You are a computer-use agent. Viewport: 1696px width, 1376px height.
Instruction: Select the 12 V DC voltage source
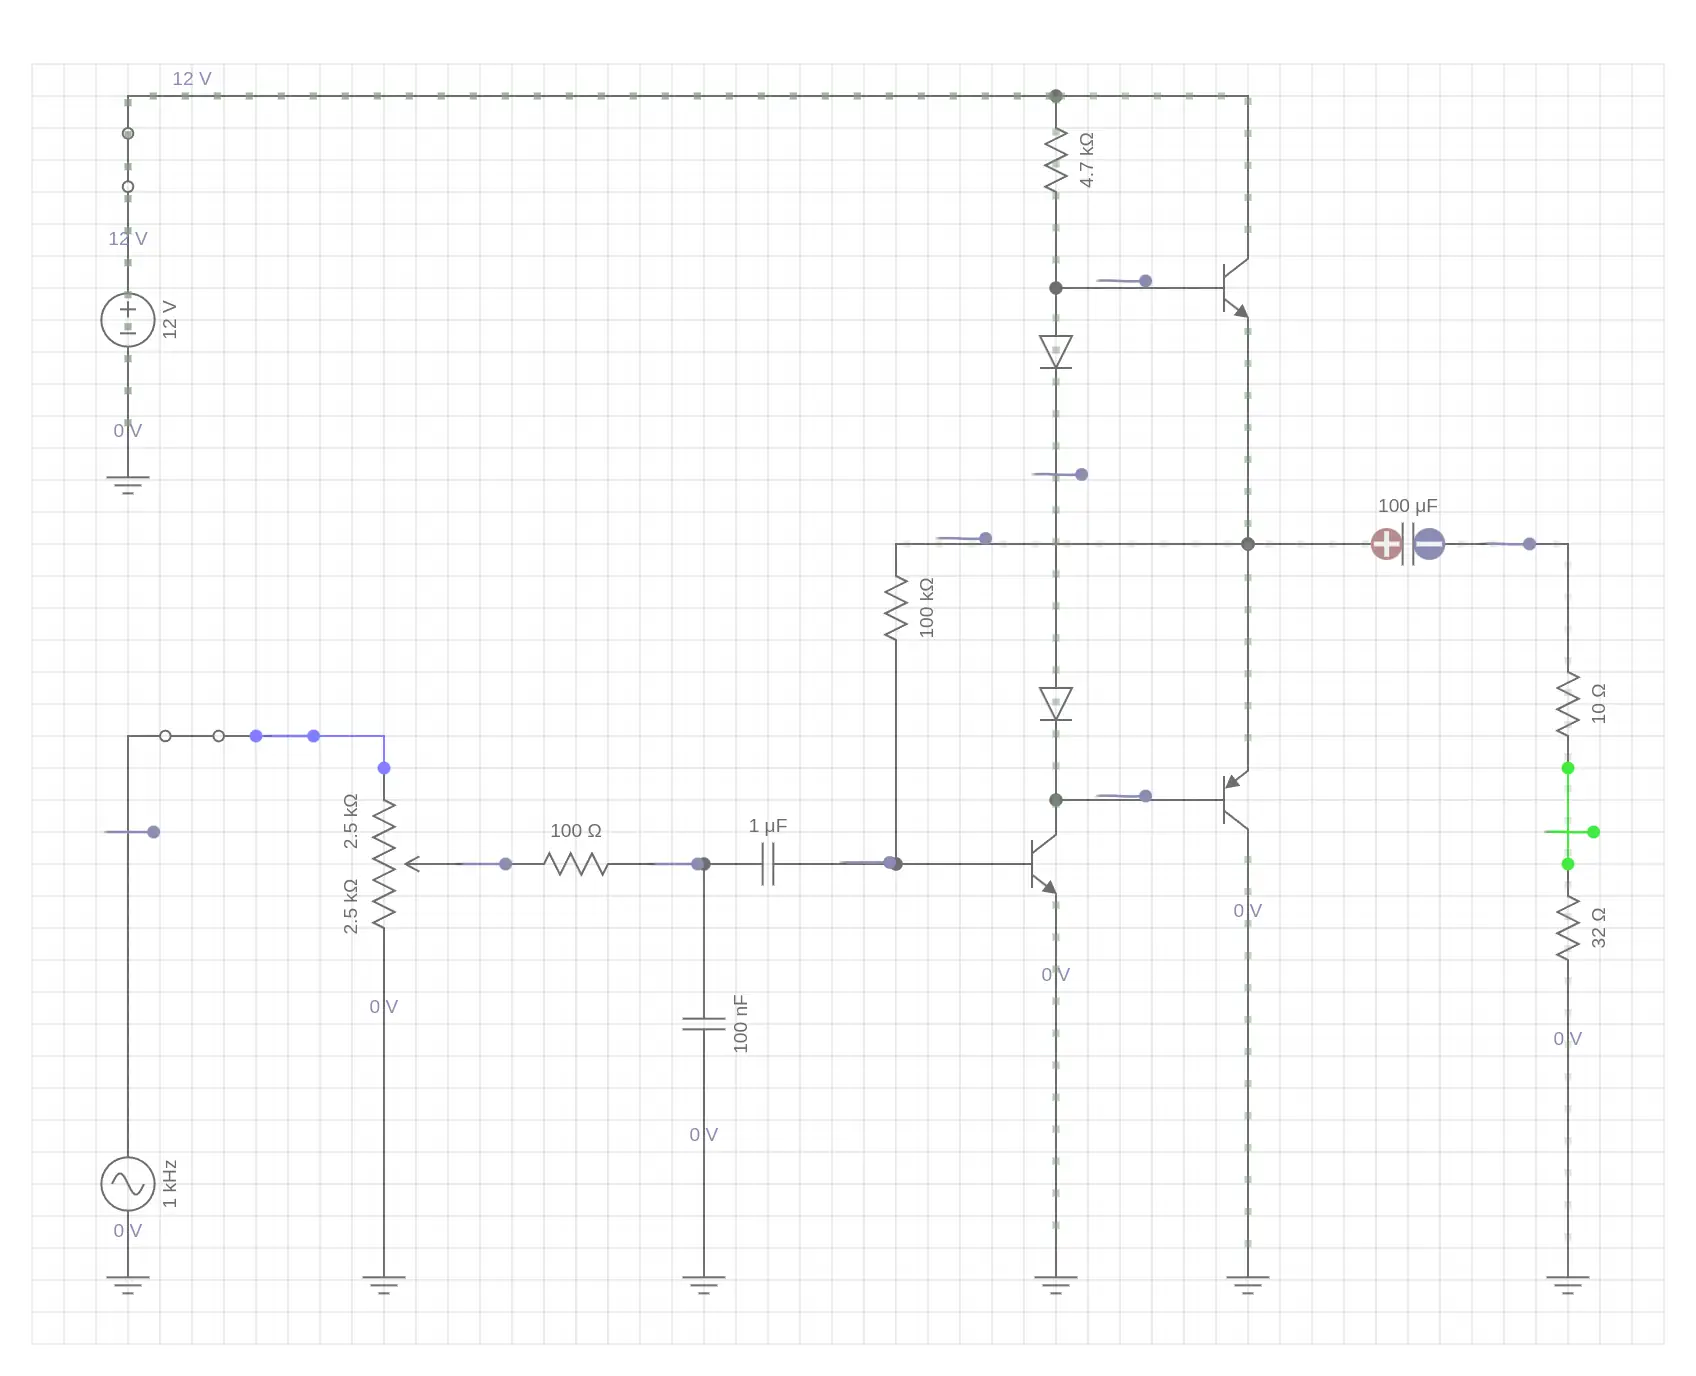[x=128, y=320]
